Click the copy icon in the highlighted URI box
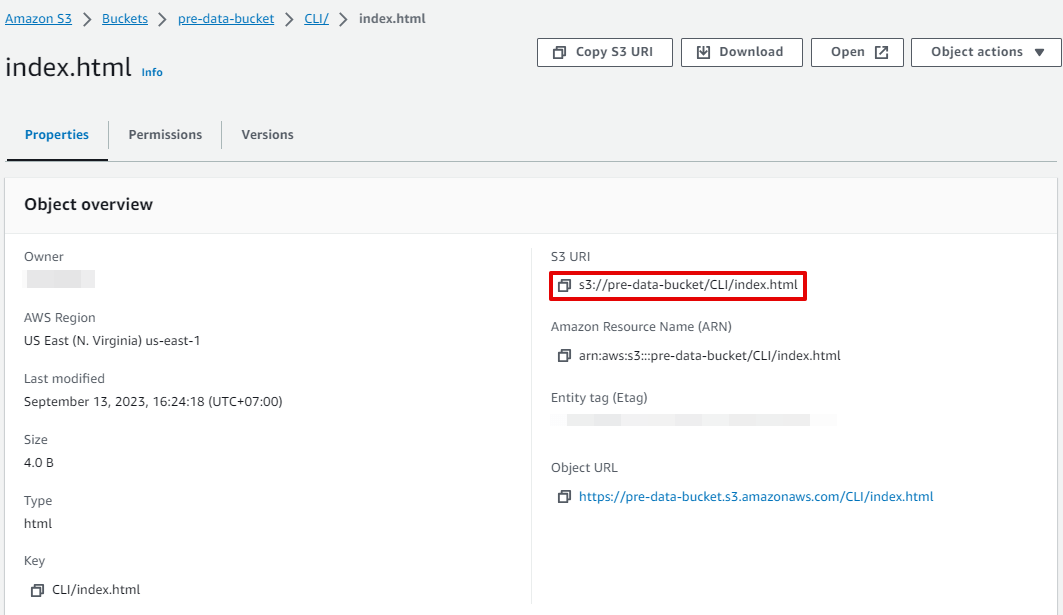Viewport: 1063px width, 615px height. click(x=564, y=285)
